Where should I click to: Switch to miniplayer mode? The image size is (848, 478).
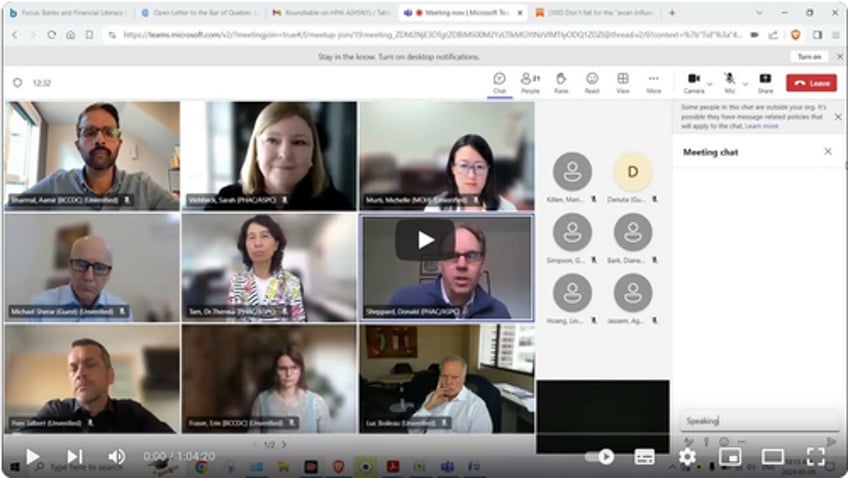(x=730, y=457)
